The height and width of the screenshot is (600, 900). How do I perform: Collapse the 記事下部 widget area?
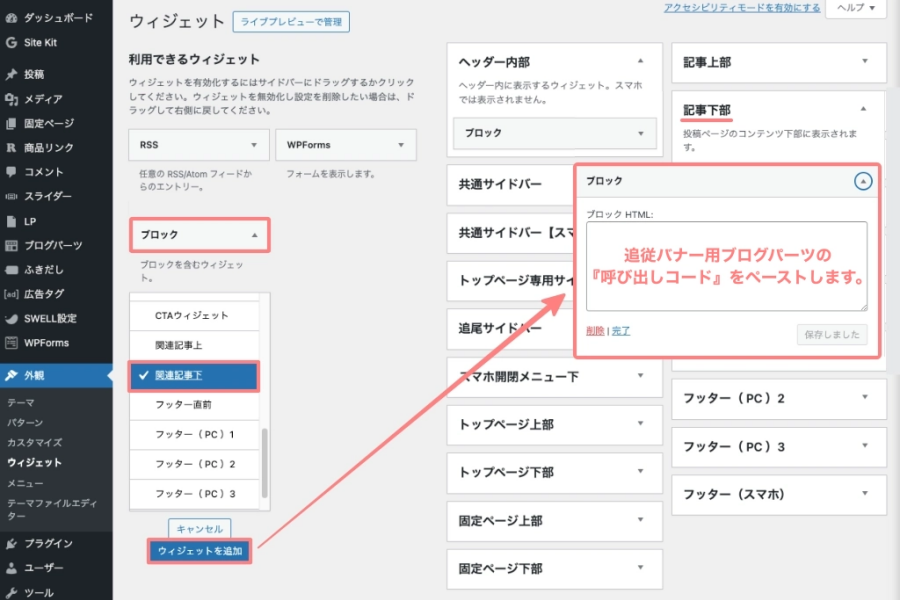pyautogui.click(x=863, y=109)
